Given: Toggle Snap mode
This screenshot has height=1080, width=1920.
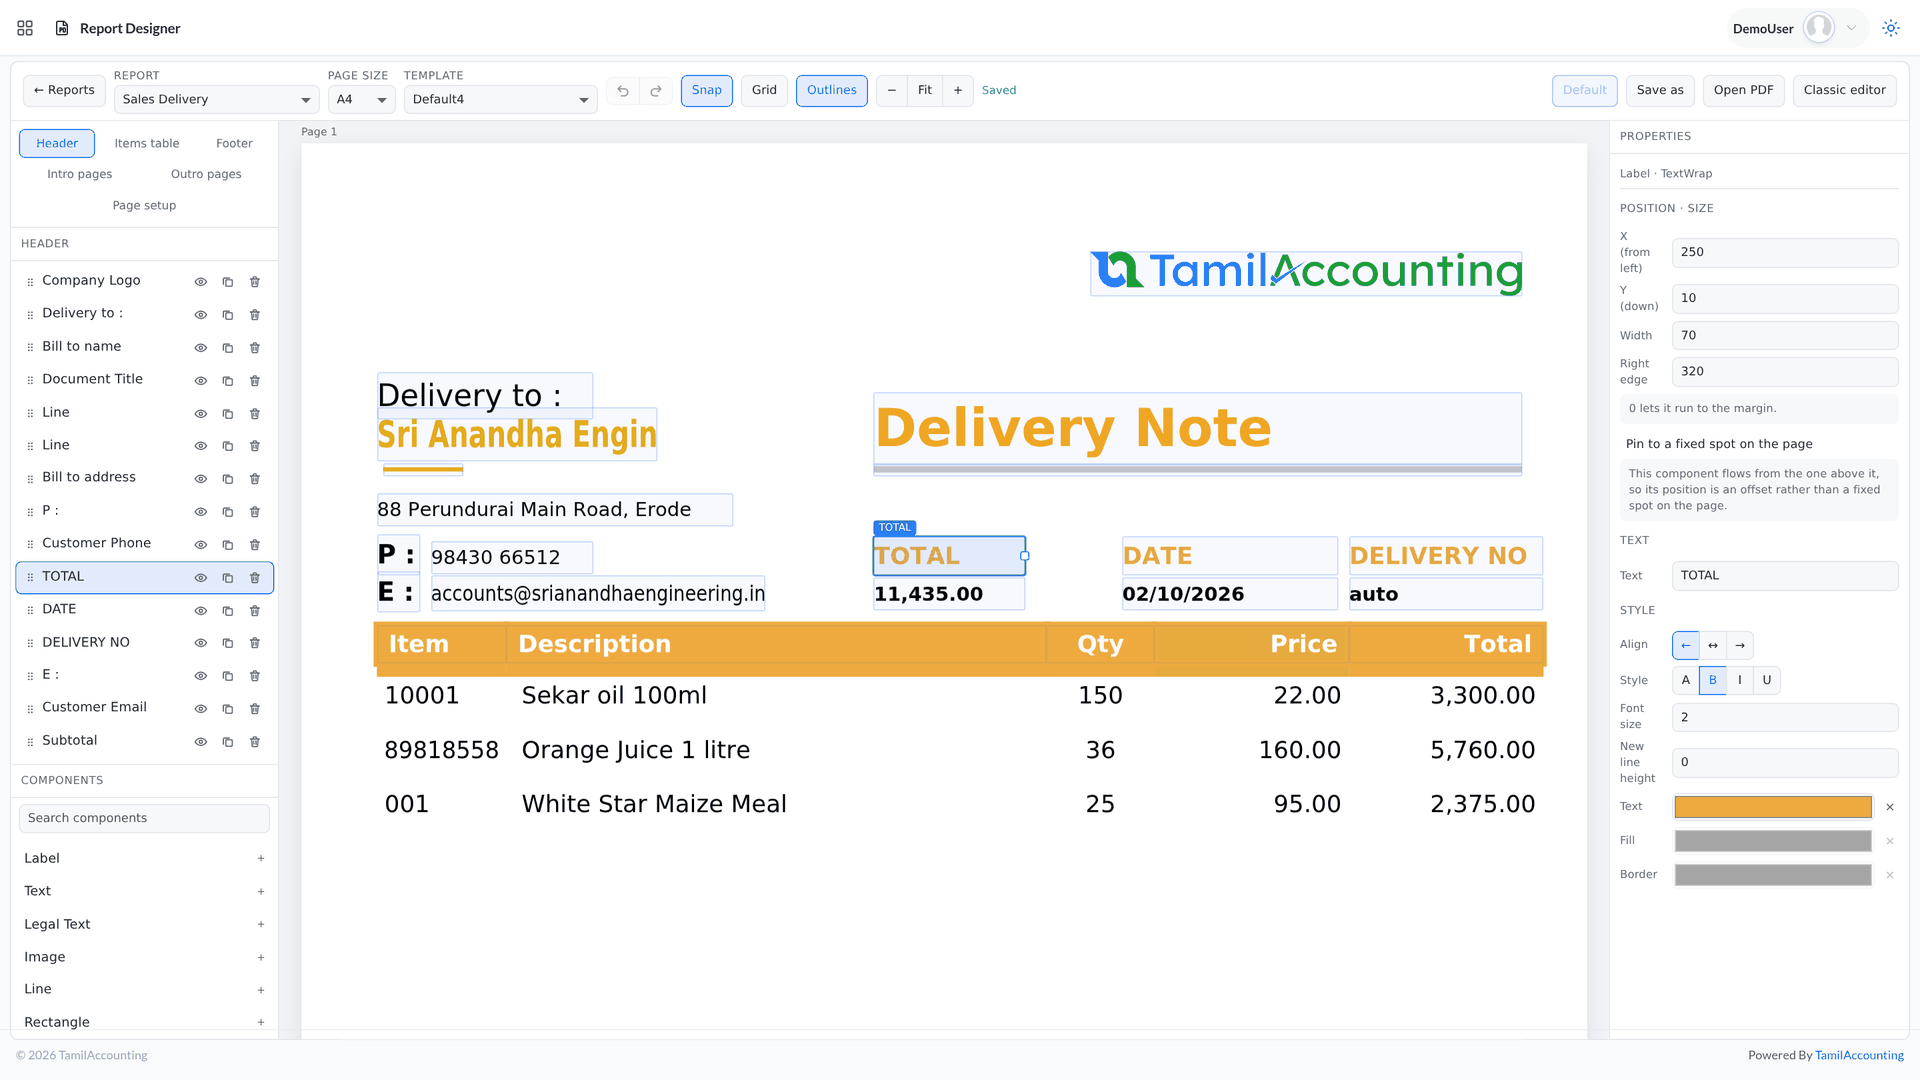Looking at the screenshot, I should coord(707,91).
